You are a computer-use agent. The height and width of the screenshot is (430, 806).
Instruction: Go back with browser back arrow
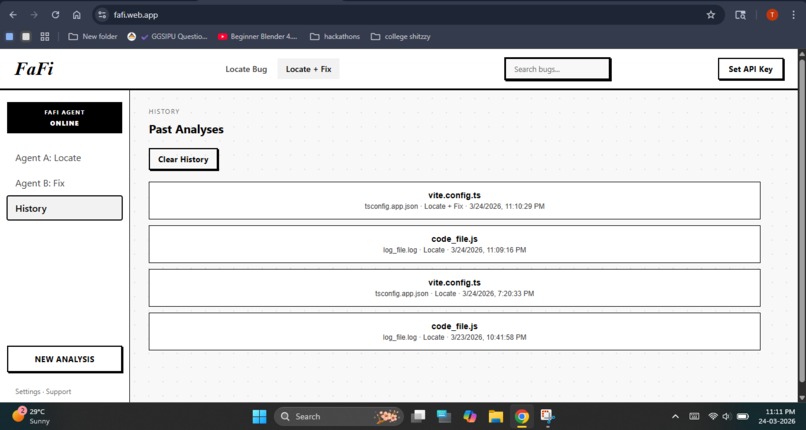point(13,15)
